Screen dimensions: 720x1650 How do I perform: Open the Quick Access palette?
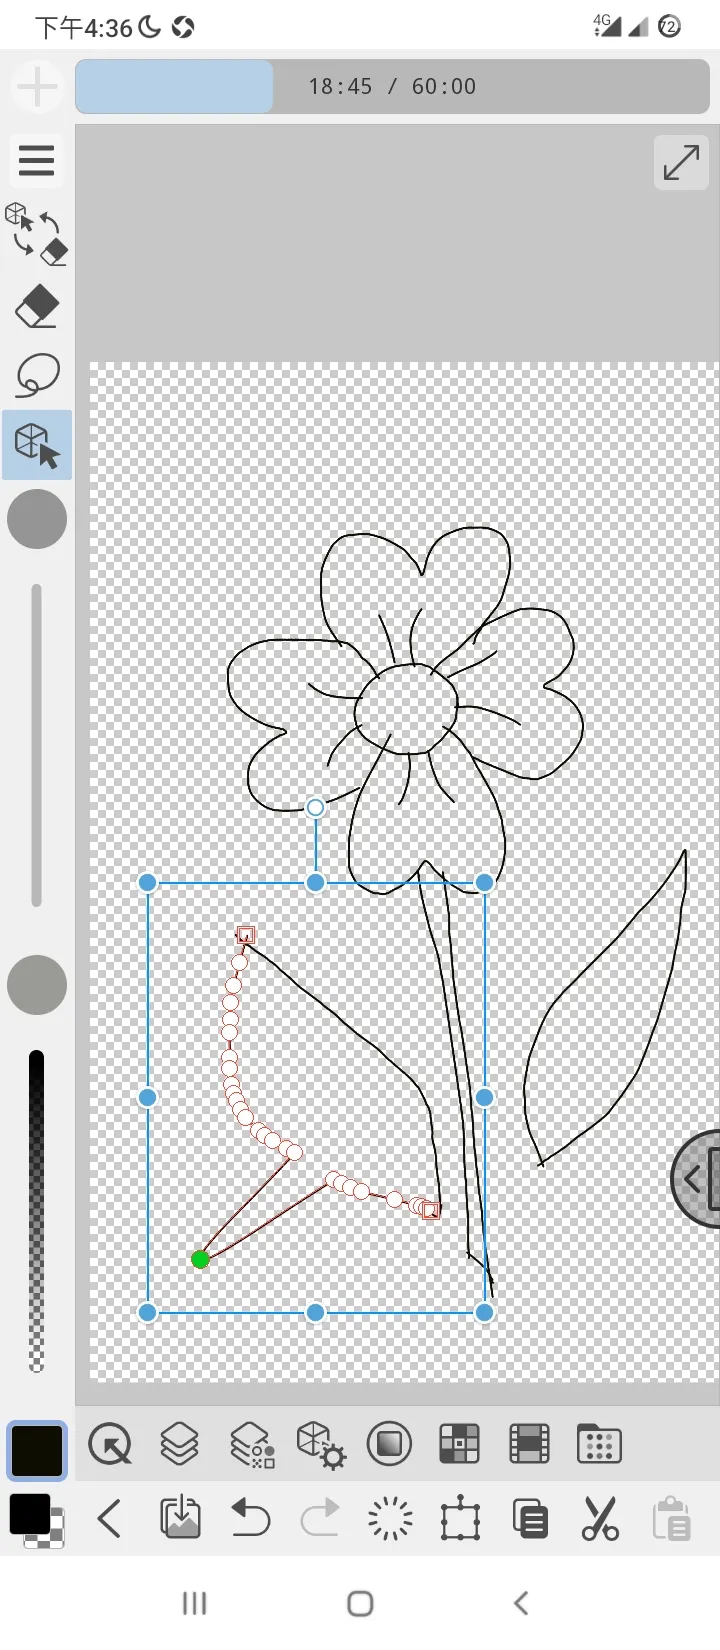[x=109, y=1445]
